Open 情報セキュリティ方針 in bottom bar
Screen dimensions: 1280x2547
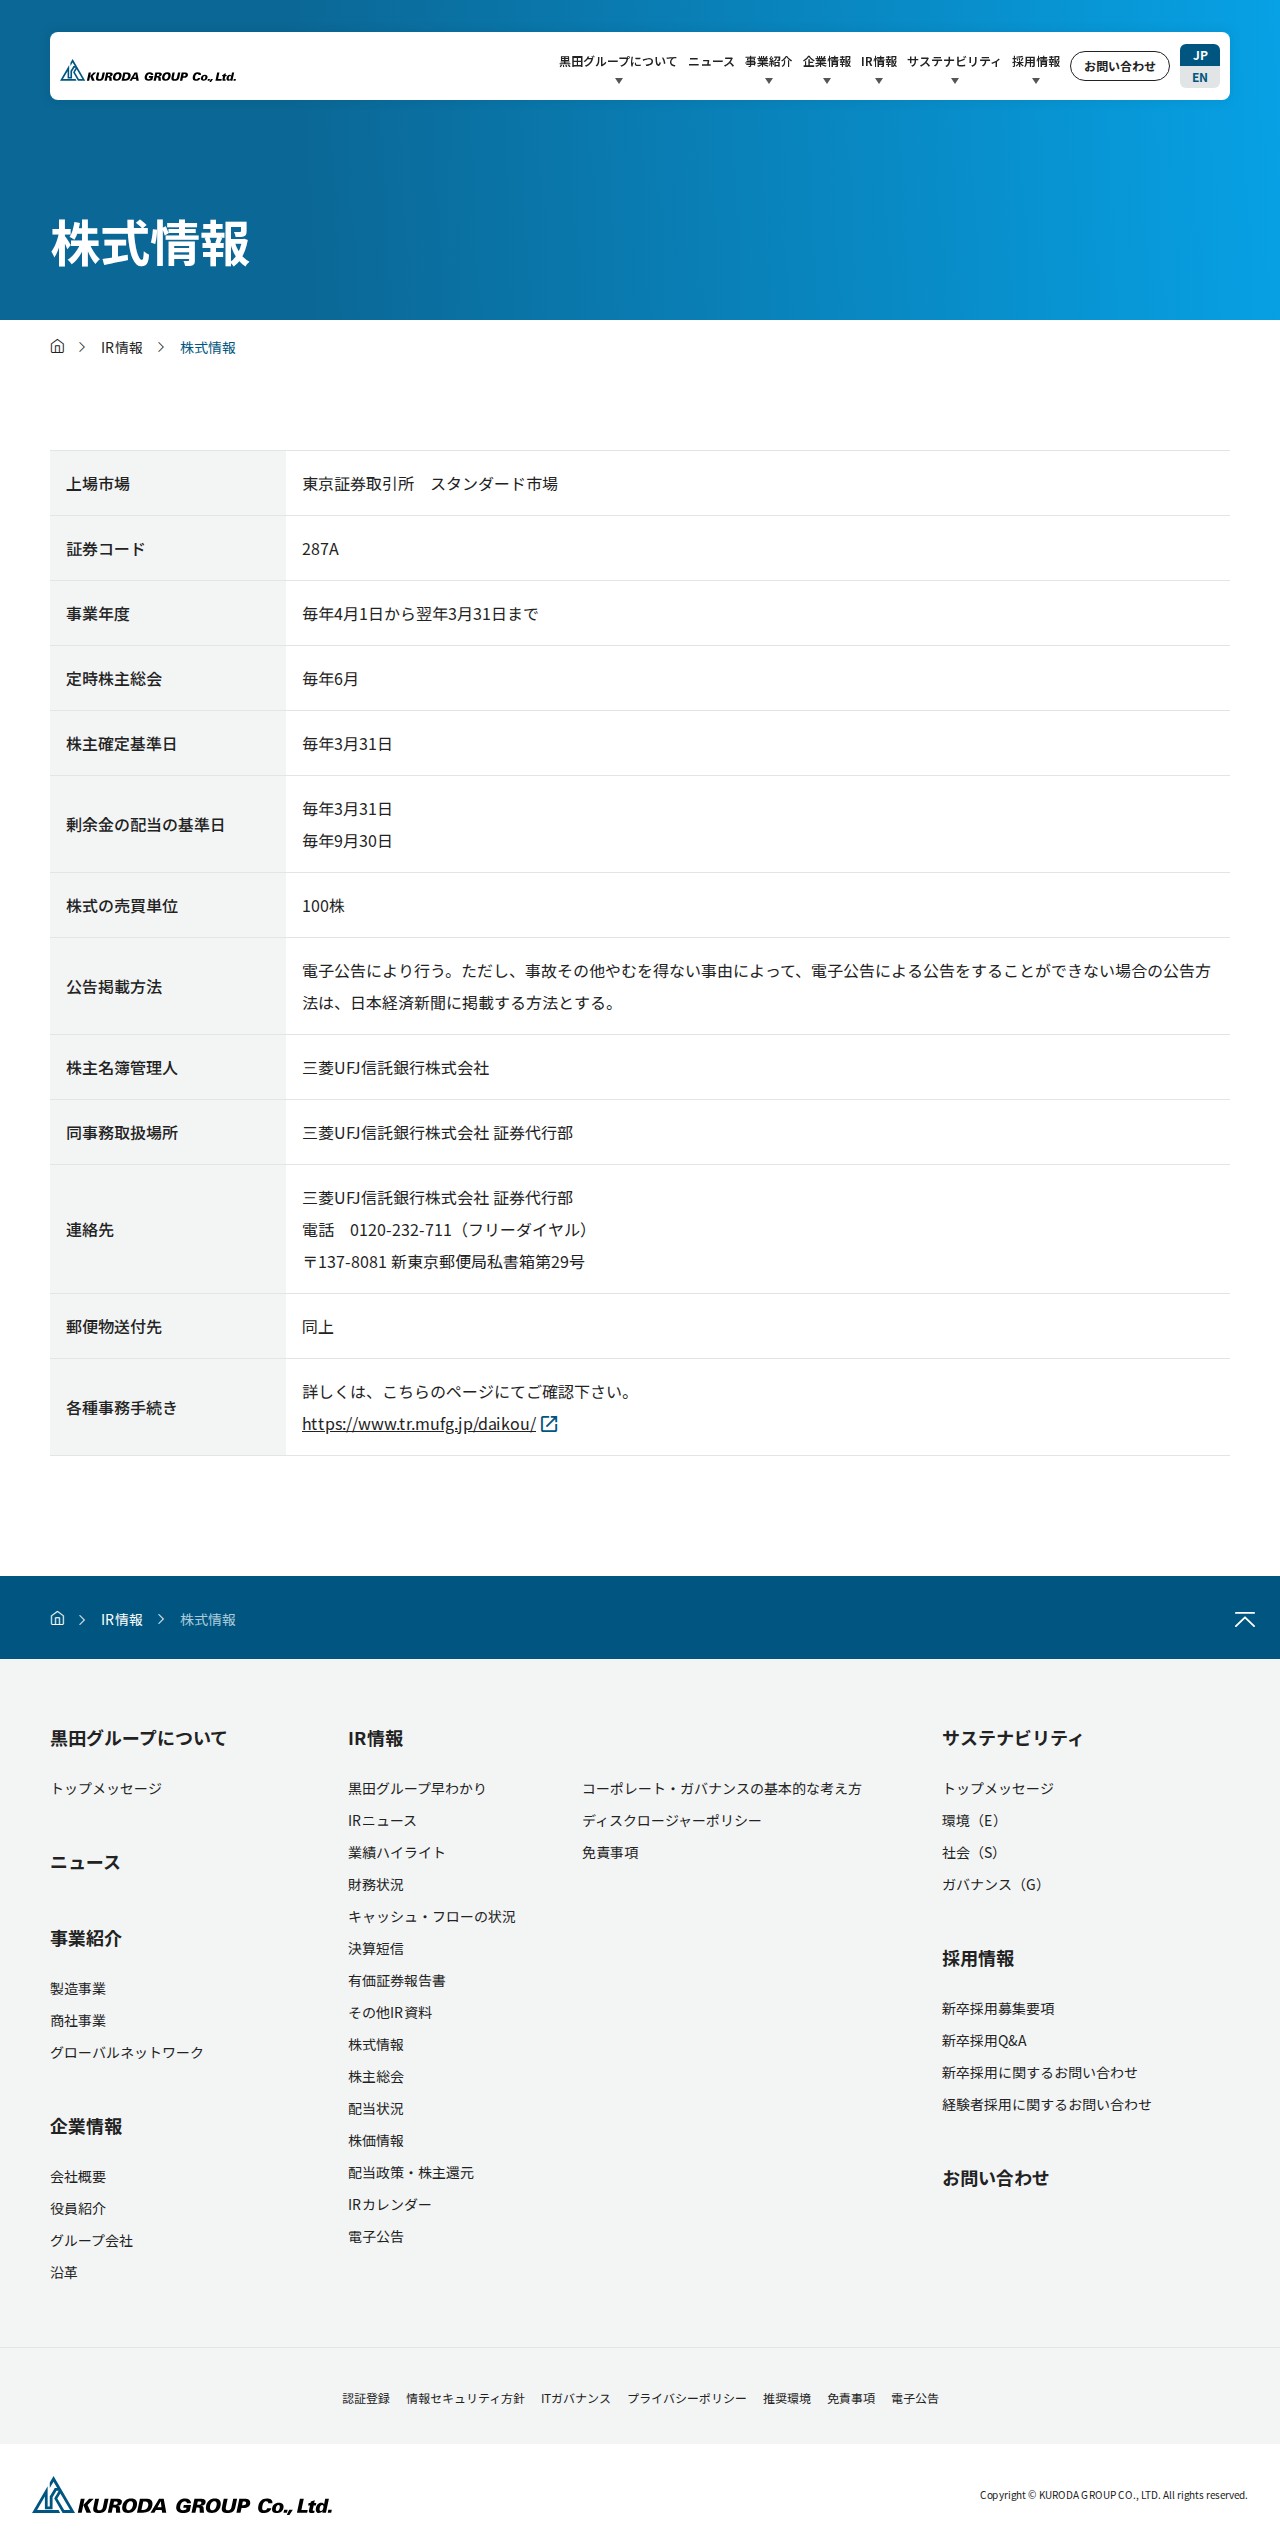click(x=465, y=2399)
